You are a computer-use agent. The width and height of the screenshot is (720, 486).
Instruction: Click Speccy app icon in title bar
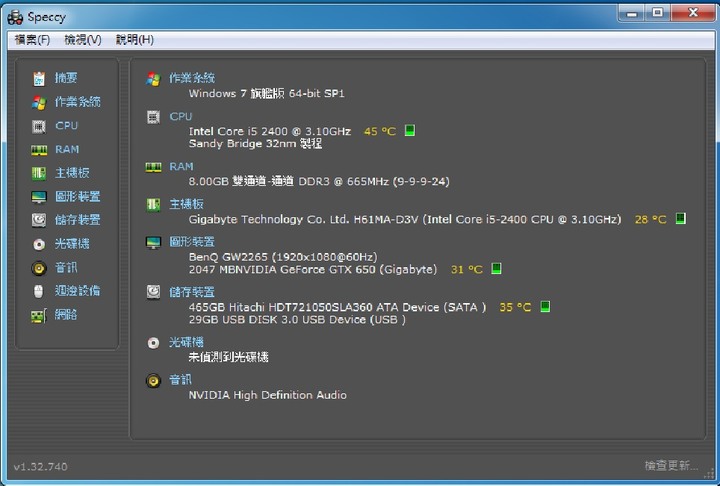click(15, 17)
